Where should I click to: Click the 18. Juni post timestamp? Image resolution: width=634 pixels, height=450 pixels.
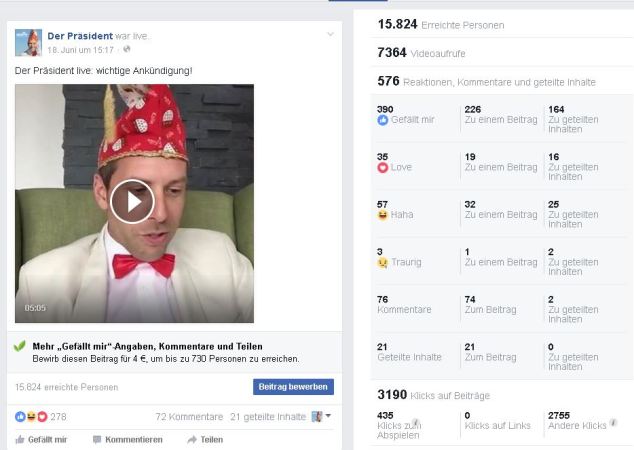[x=81, y=49]
